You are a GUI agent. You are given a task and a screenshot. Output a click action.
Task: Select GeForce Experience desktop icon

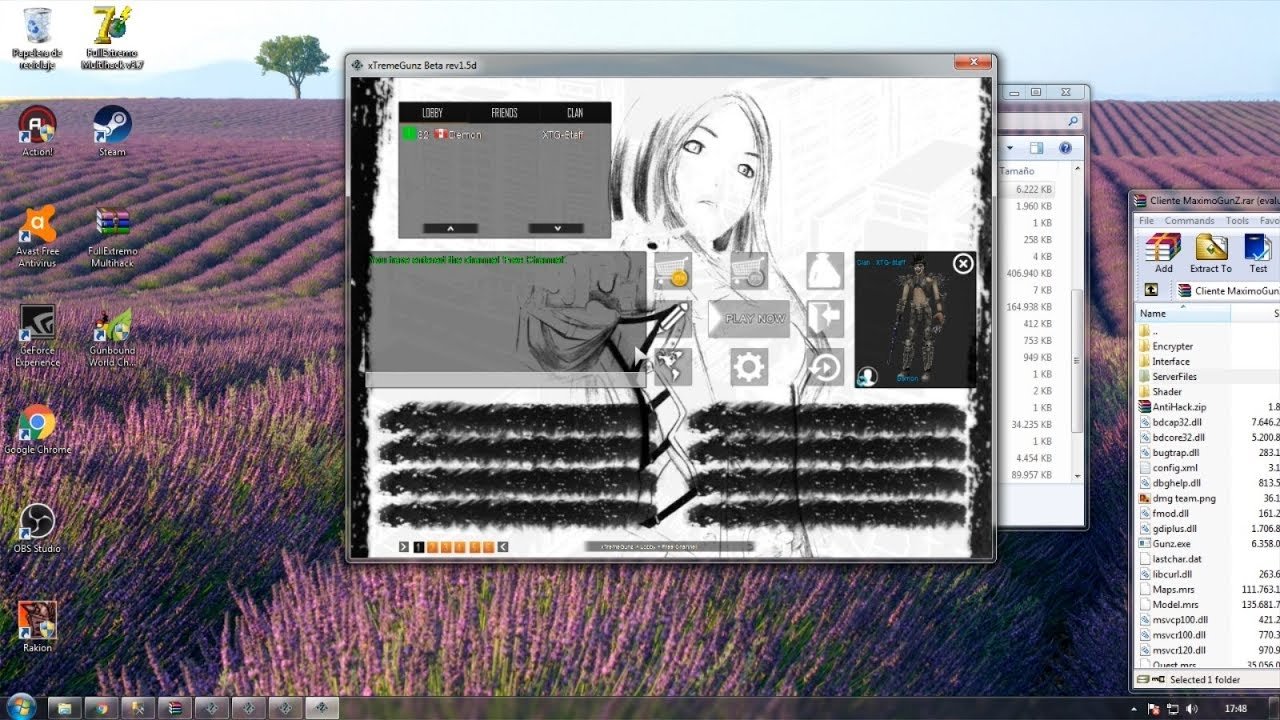[x=37, y=336]
